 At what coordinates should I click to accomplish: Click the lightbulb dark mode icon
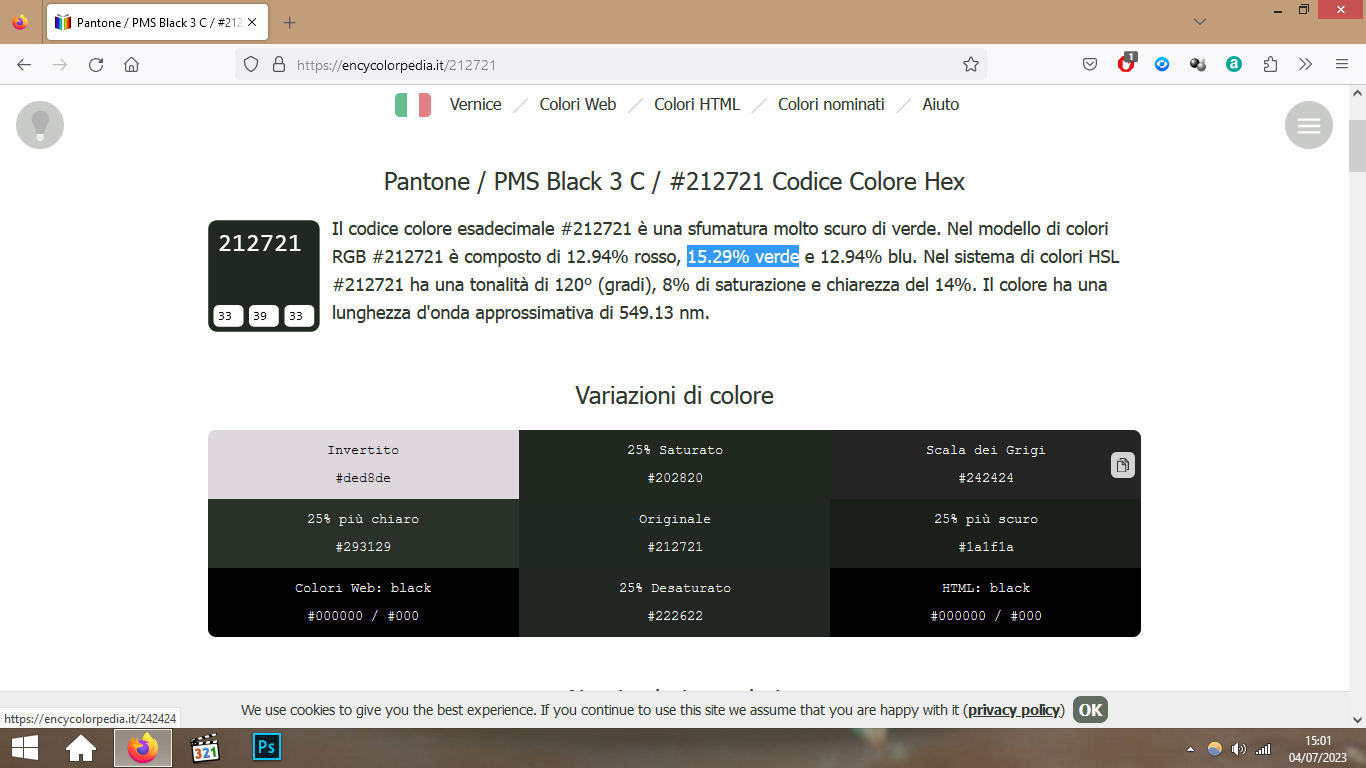(40, 125)
